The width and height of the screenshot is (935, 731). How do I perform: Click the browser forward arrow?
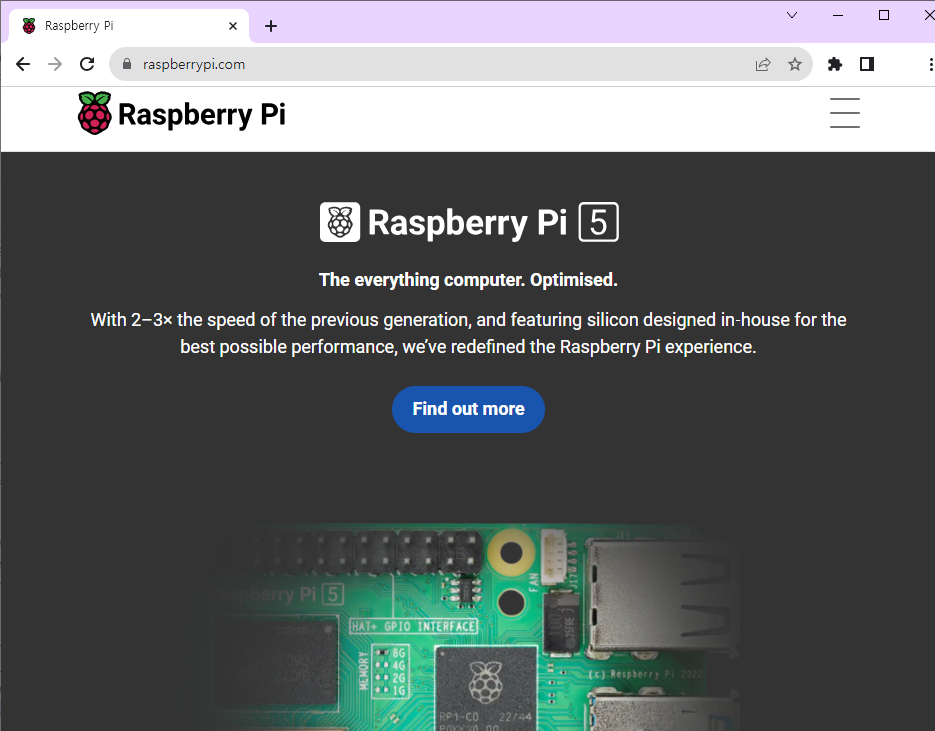(x=55, y=64)
